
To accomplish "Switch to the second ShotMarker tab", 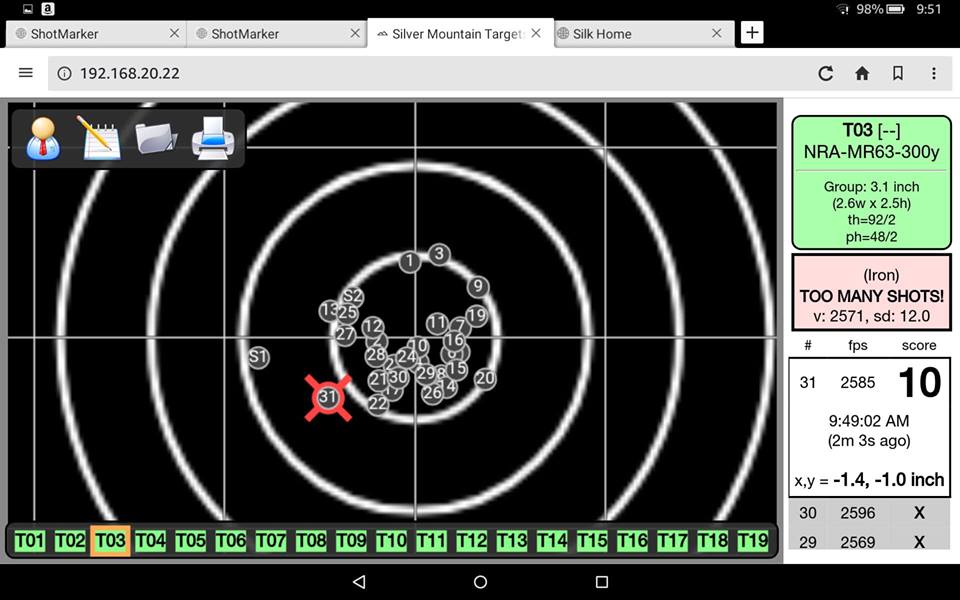I will coord(277,34).
